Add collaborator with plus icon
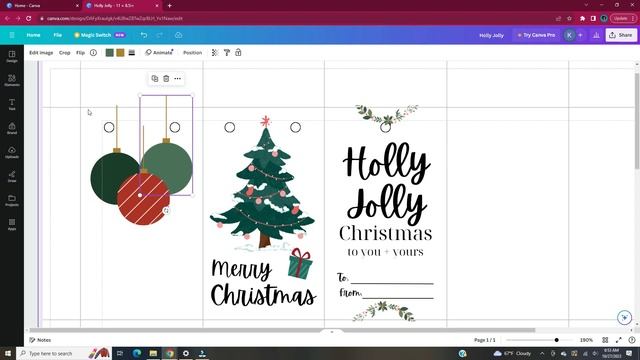 (x=580, y=35)
